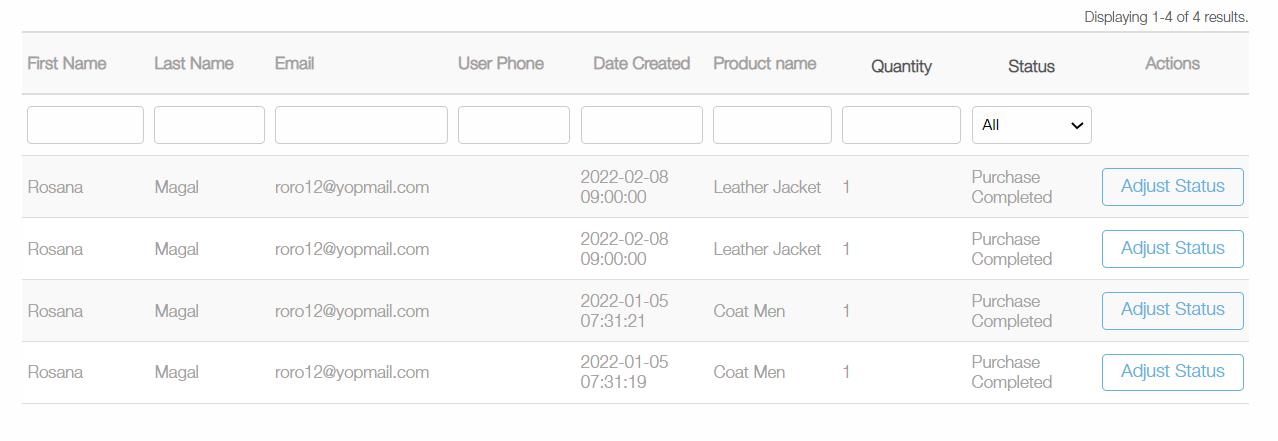
Task: Select the User Phone filter field
Action: pos(514,125)
